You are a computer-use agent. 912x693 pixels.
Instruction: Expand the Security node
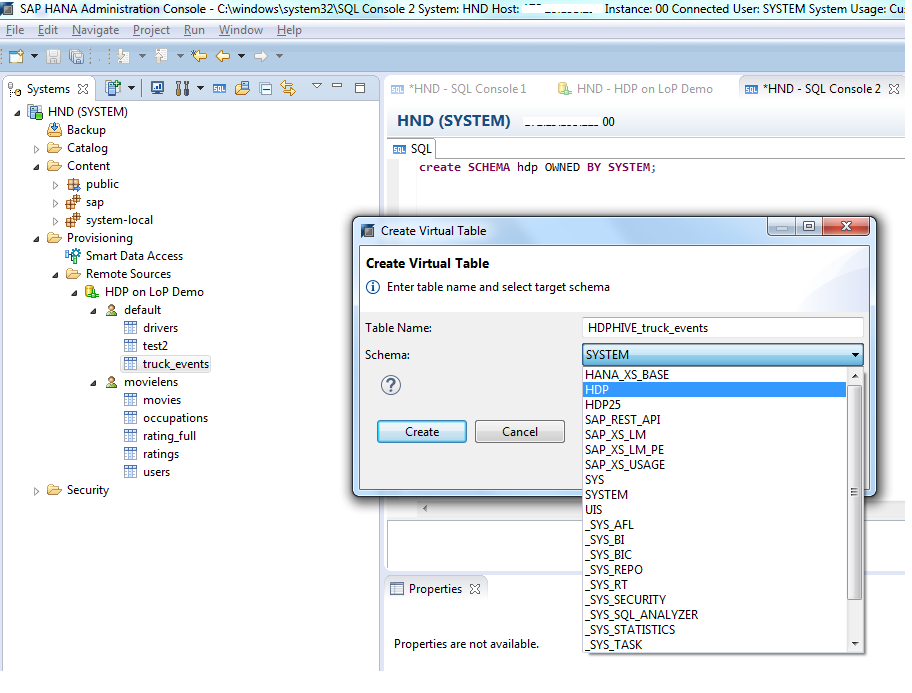(36, 490)
